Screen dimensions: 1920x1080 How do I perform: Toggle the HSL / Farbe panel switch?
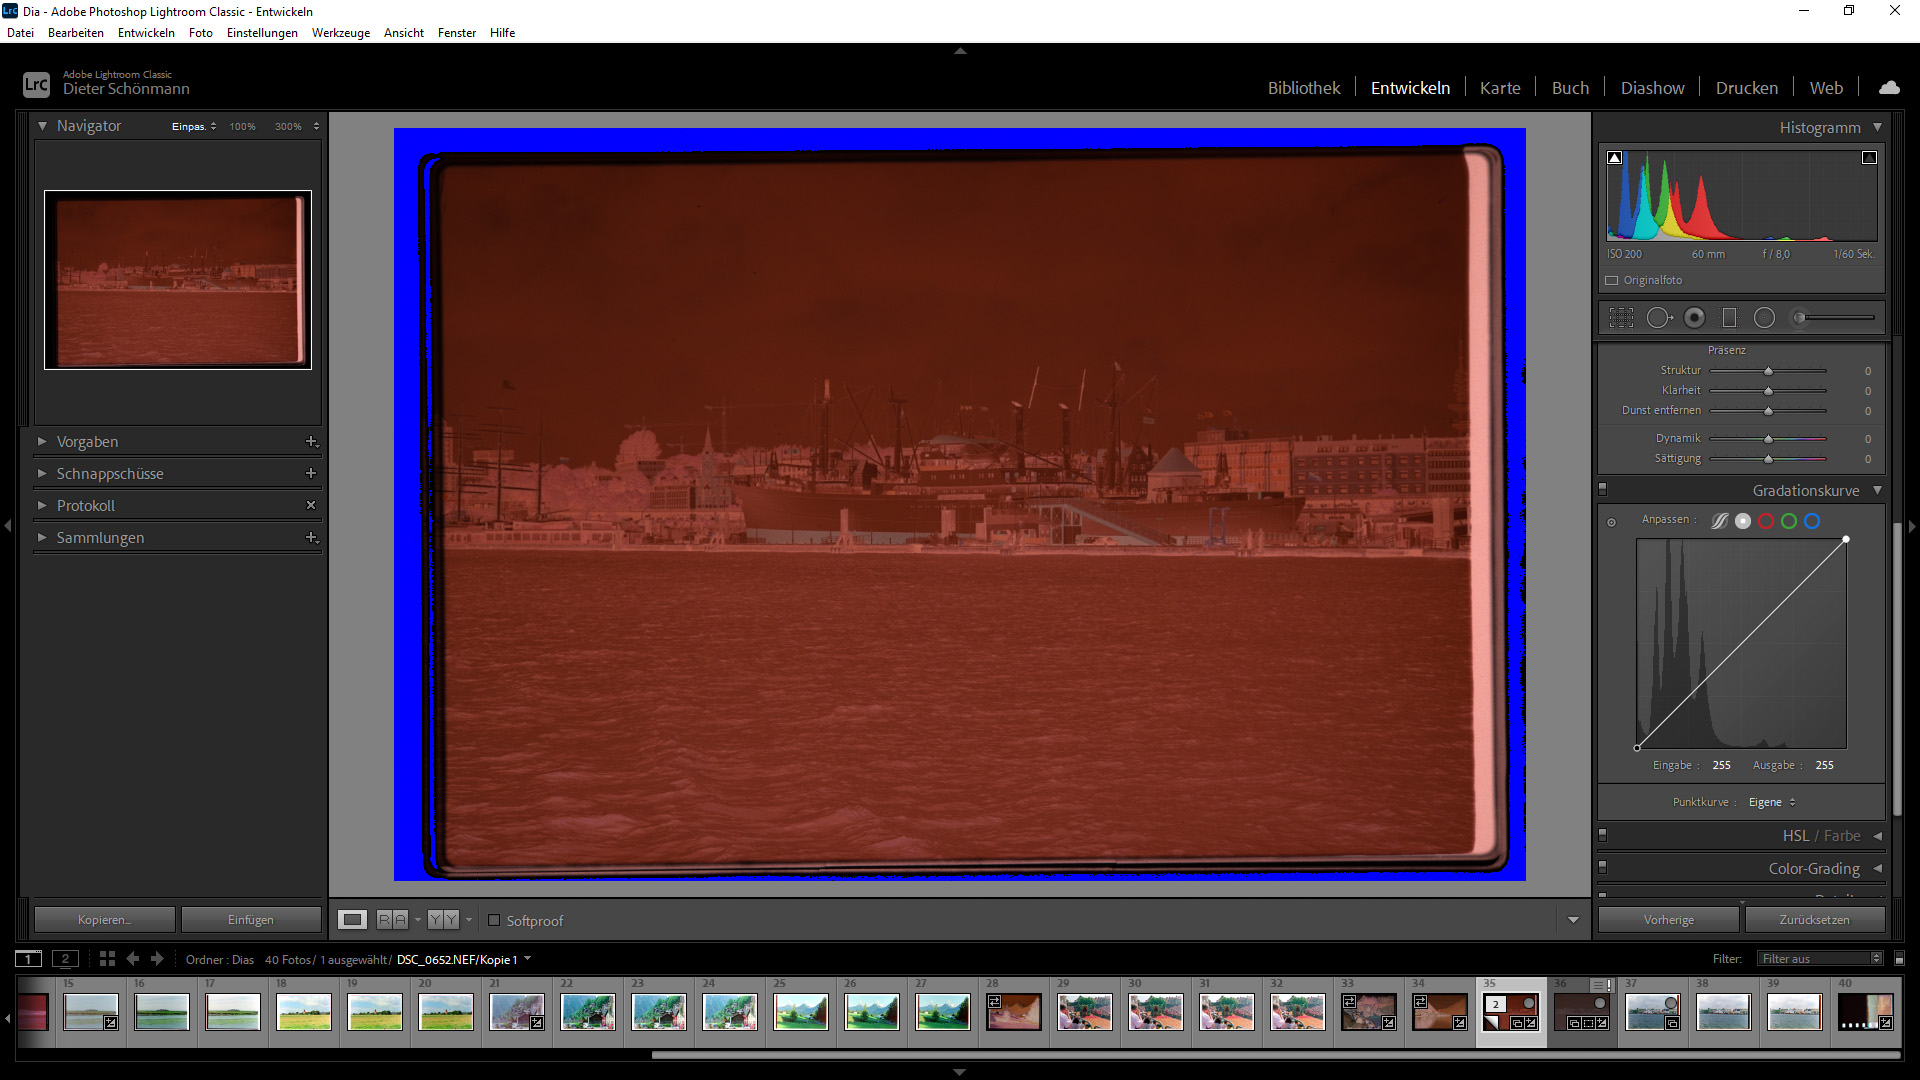1603,835
